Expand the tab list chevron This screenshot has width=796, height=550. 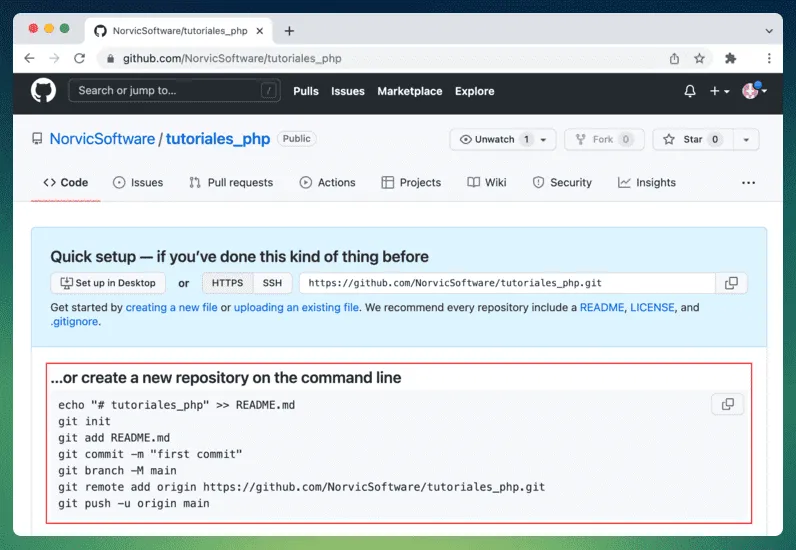coord(769,31)
